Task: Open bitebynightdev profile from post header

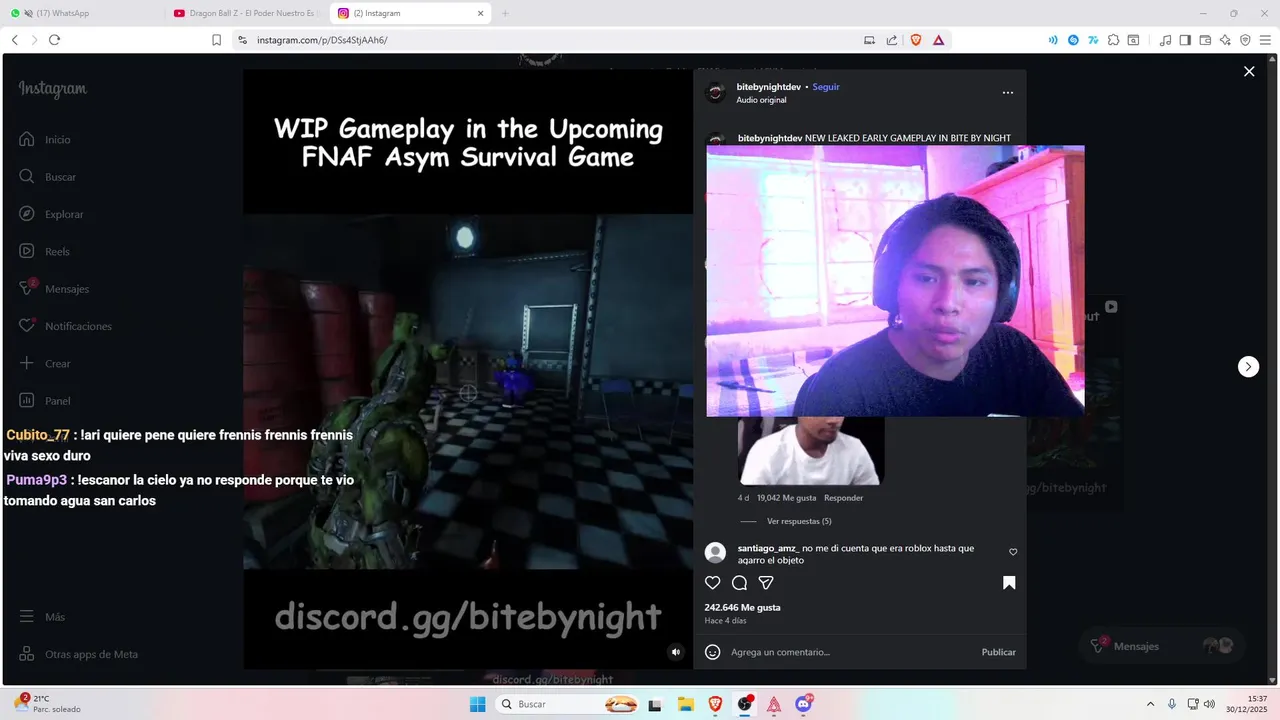Action: point(768,87)
